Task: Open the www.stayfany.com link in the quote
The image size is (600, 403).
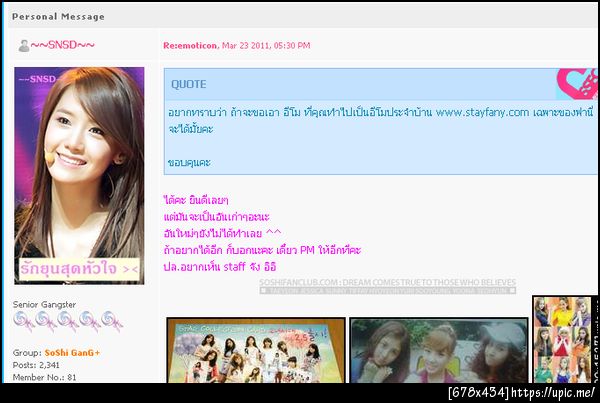Action: click(x=483, y=113)
